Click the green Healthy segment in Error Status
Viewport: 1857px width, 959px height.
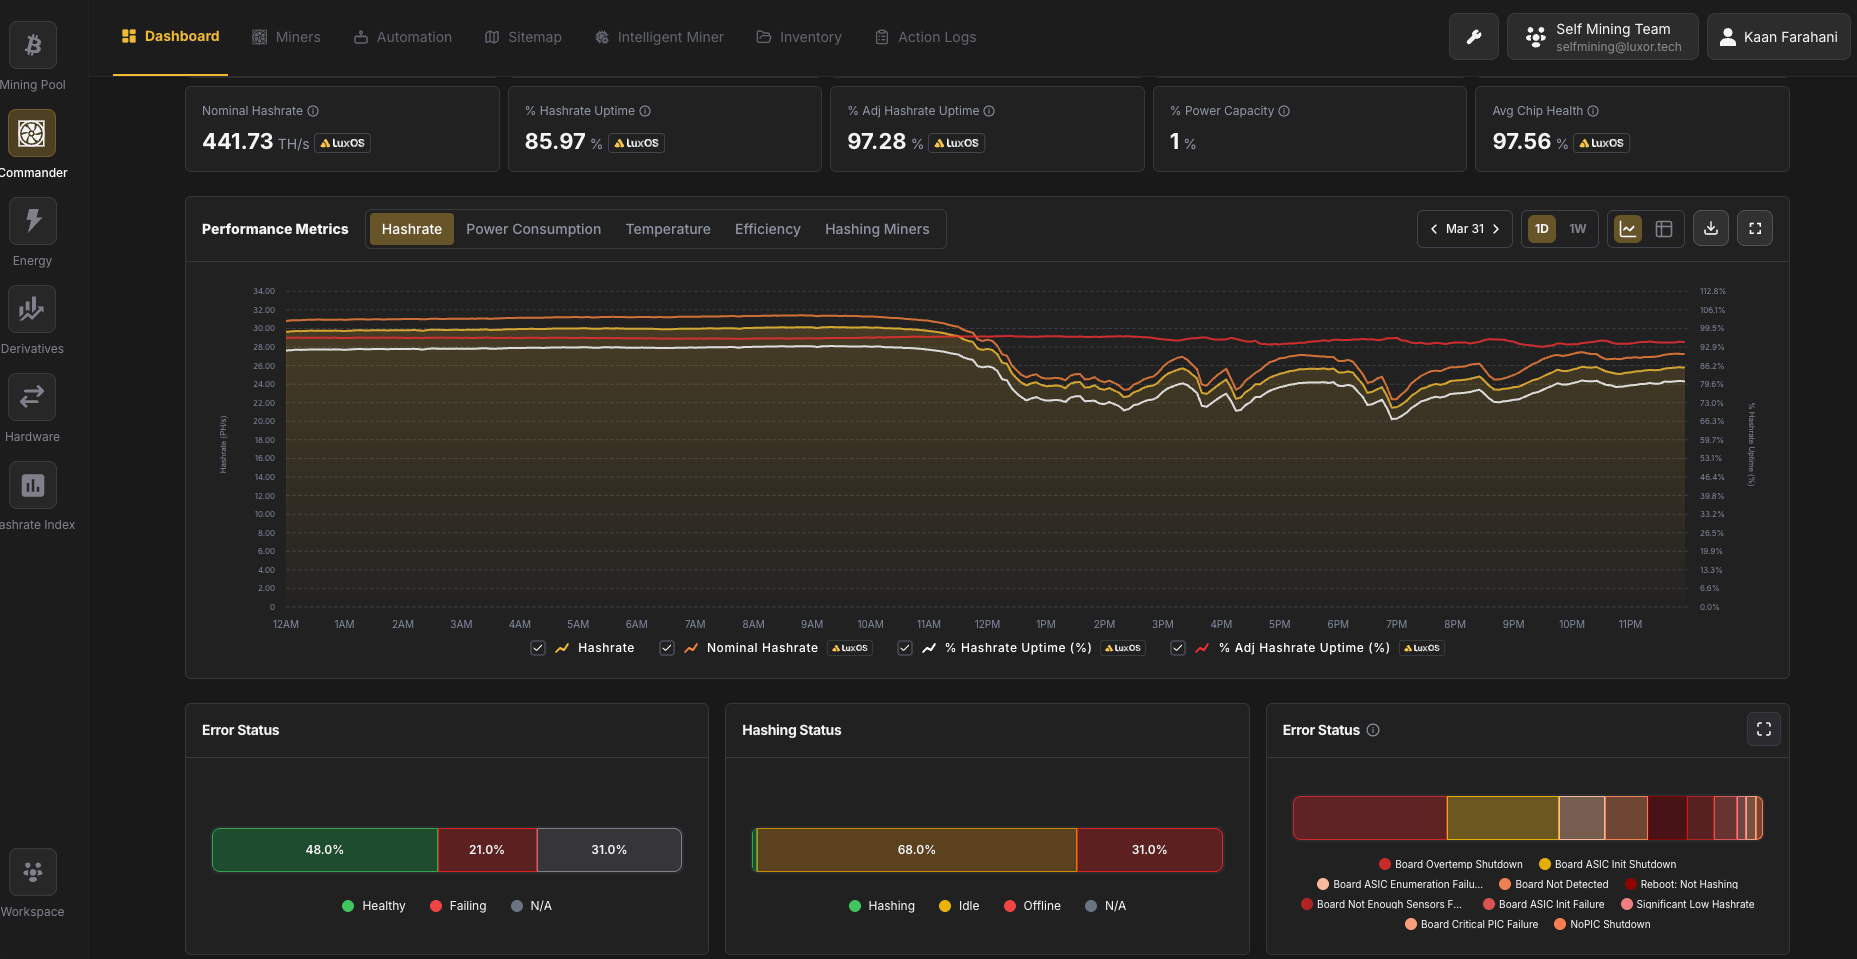click(324, 849)
